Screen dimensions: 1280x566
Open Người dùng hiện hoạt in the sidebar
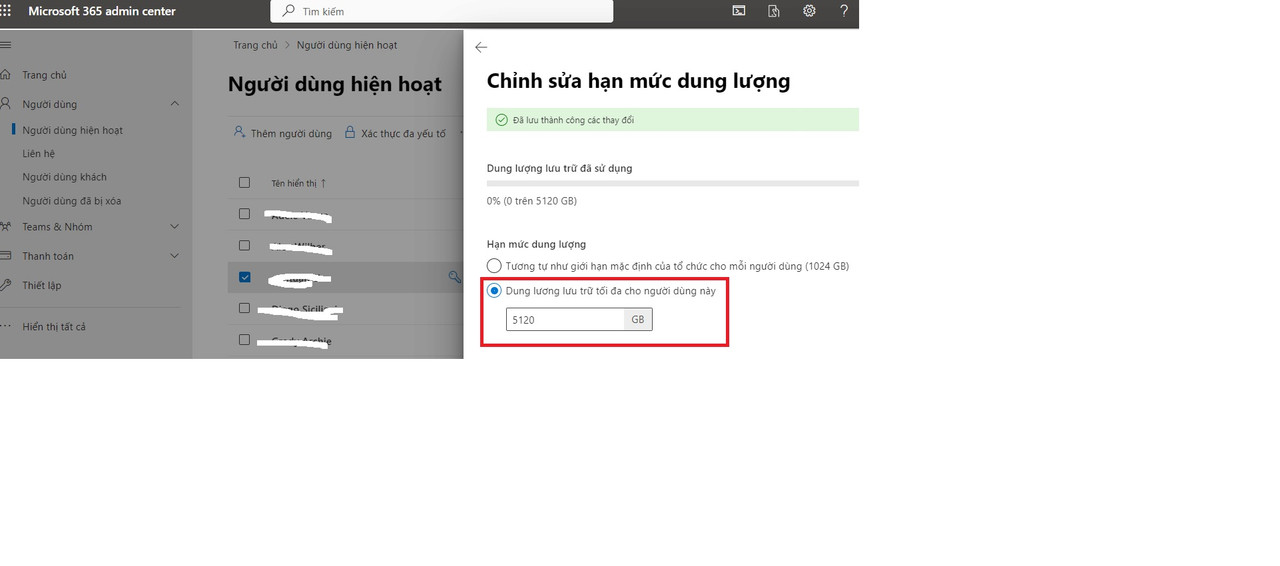73,130
